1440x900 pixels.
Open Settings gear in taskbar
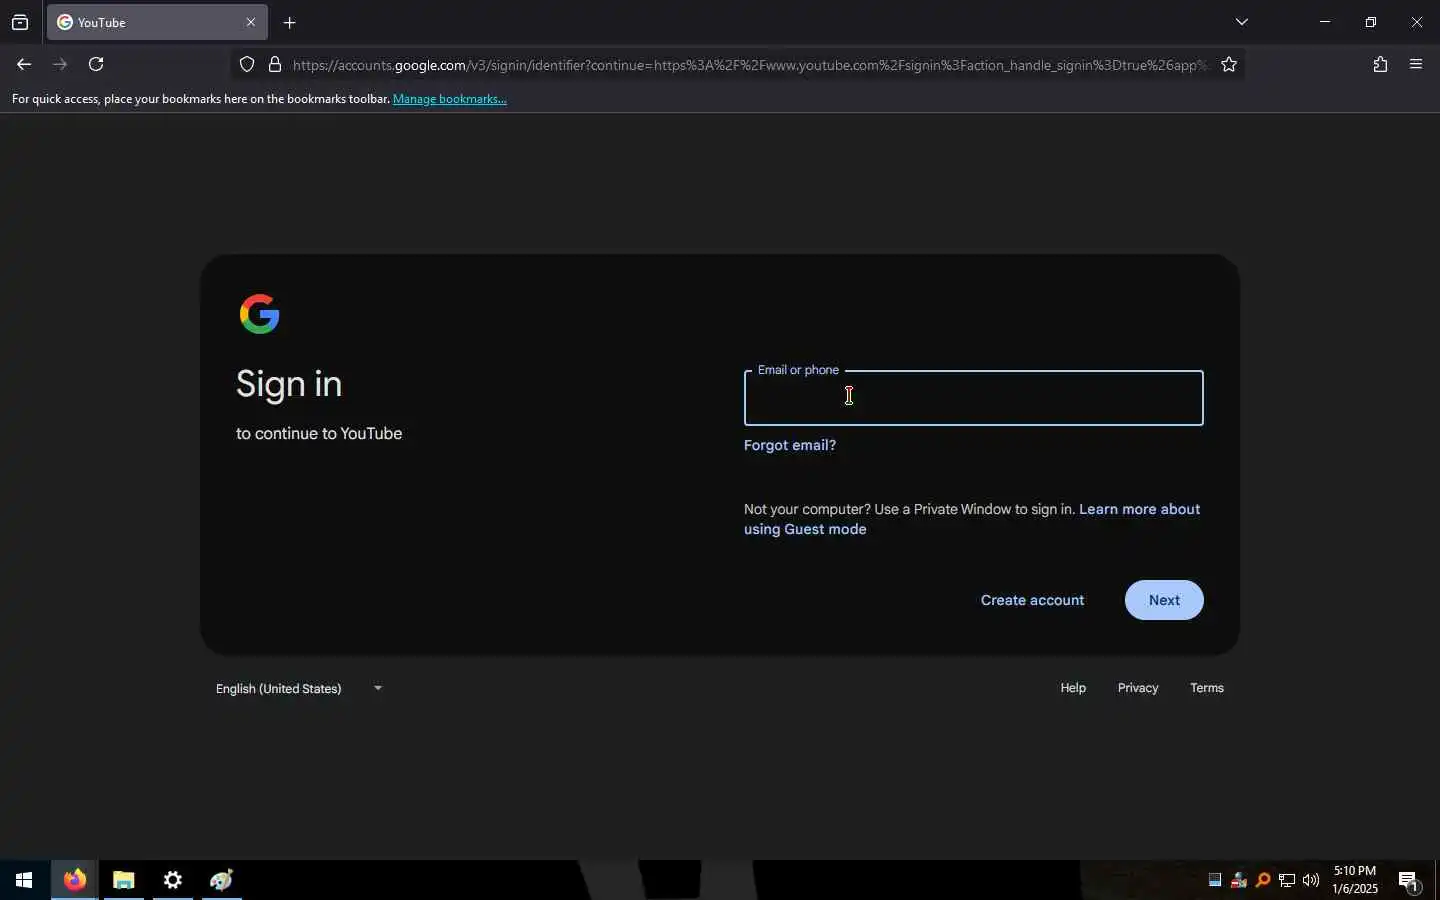tap(173, 880)
